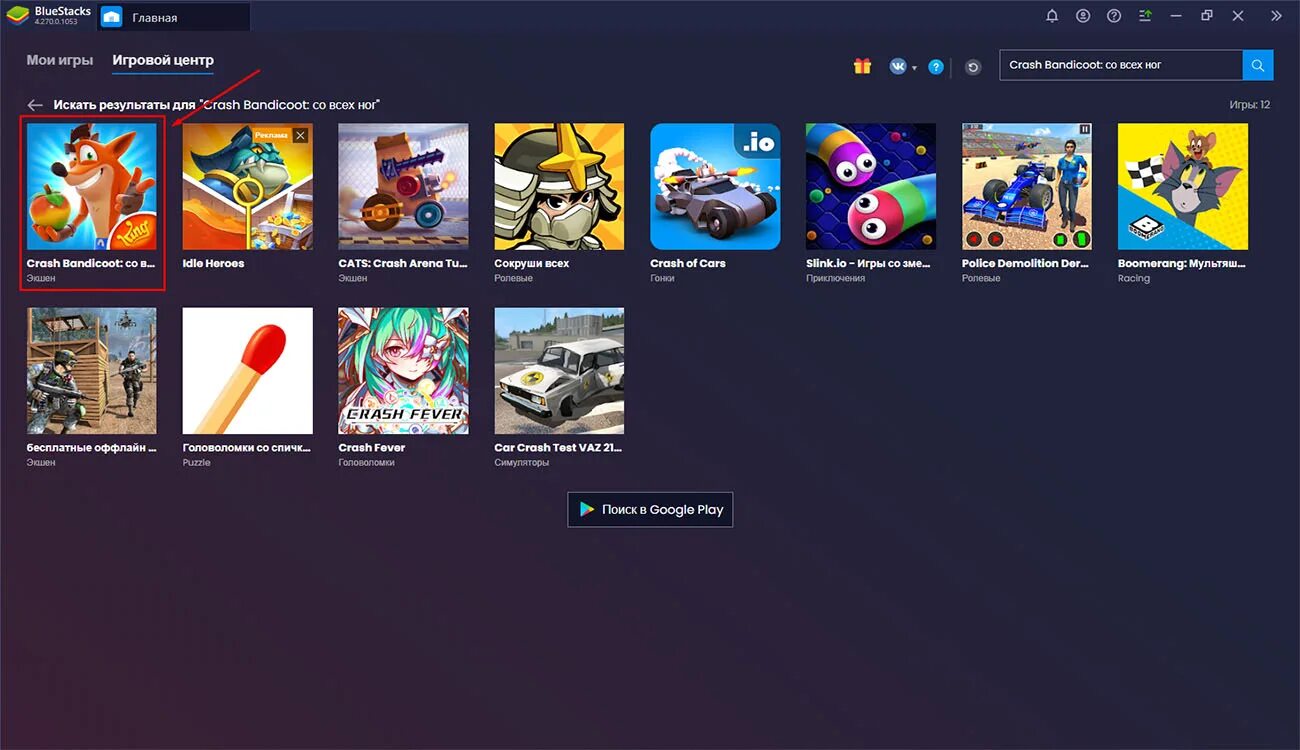Open Police Demolition Derby game thumbnail

point(1027,186)
